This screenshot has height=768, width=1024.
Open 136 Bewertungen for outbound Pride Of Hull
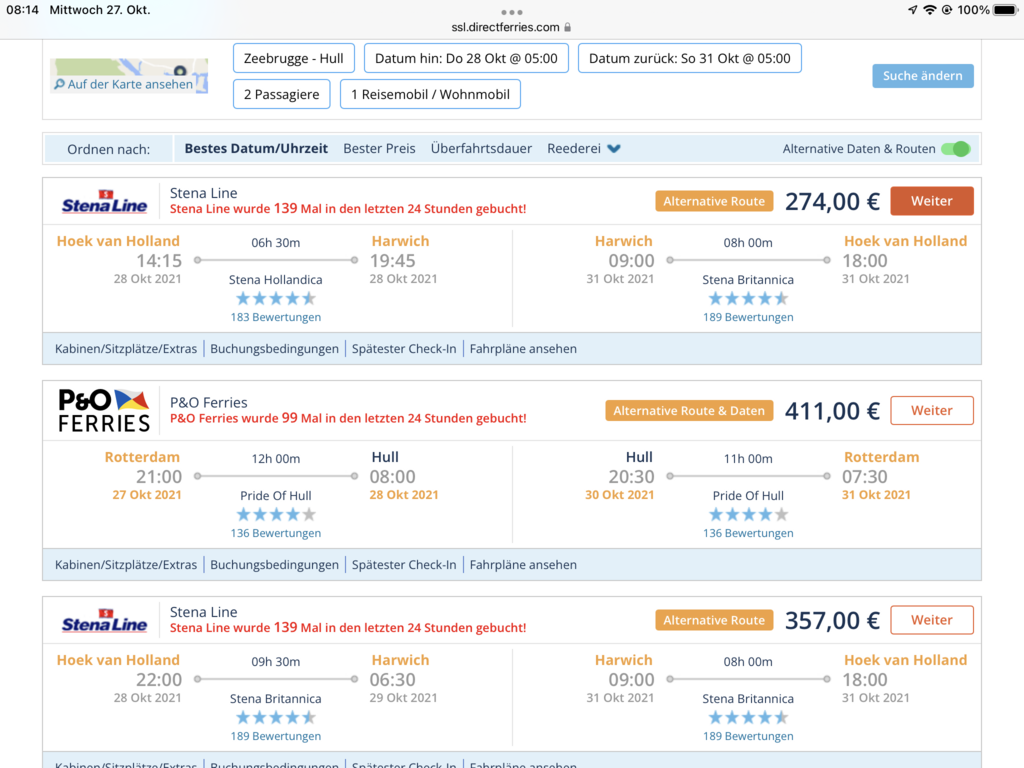coord(276,534)
